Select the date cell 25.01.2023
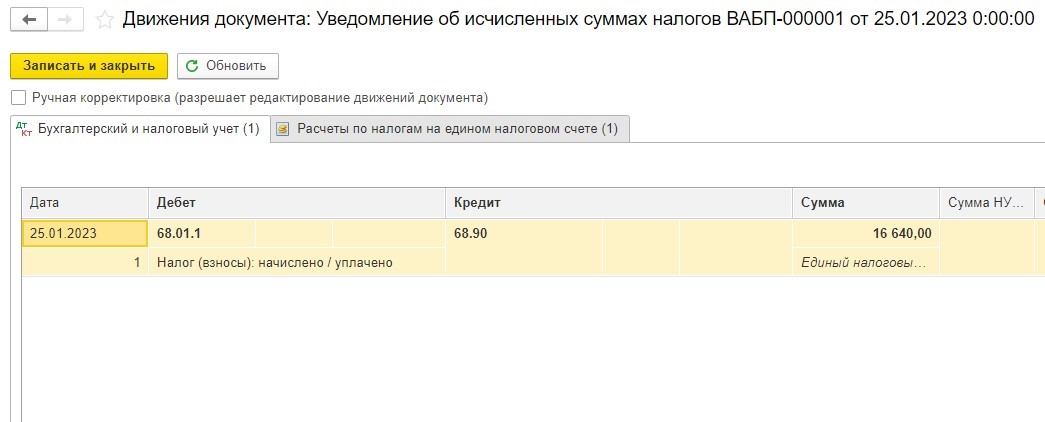This screenshot has height=422, width=1045. [85, 233]
